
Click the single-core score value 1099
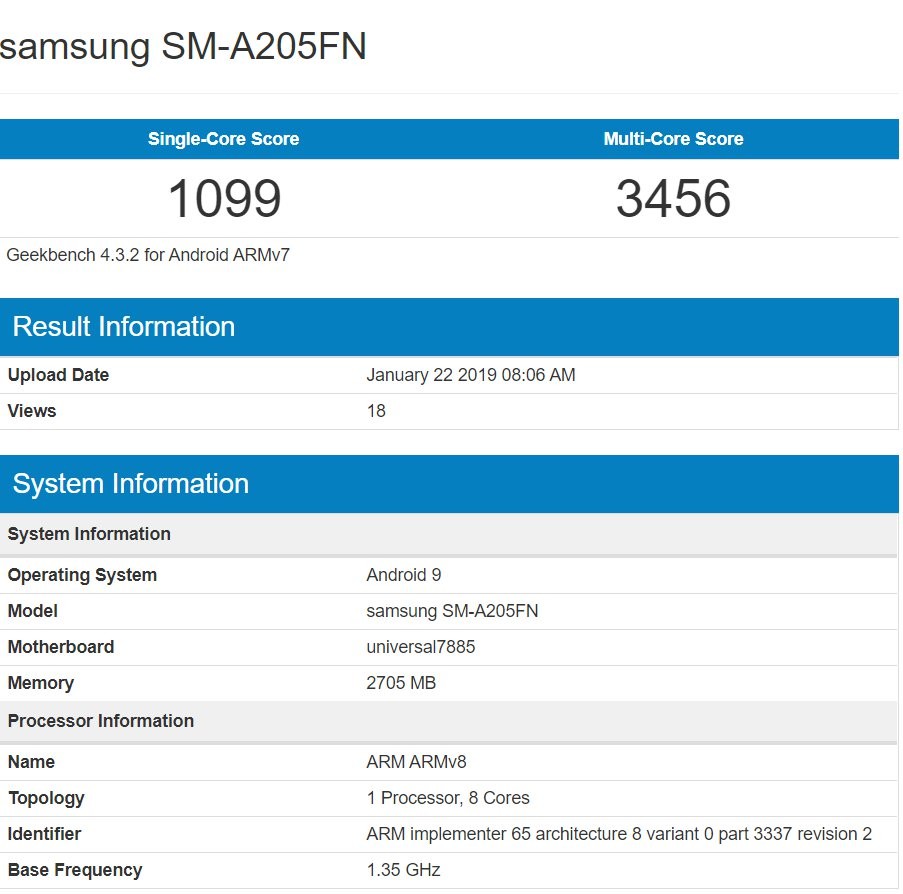click(225, 198)
